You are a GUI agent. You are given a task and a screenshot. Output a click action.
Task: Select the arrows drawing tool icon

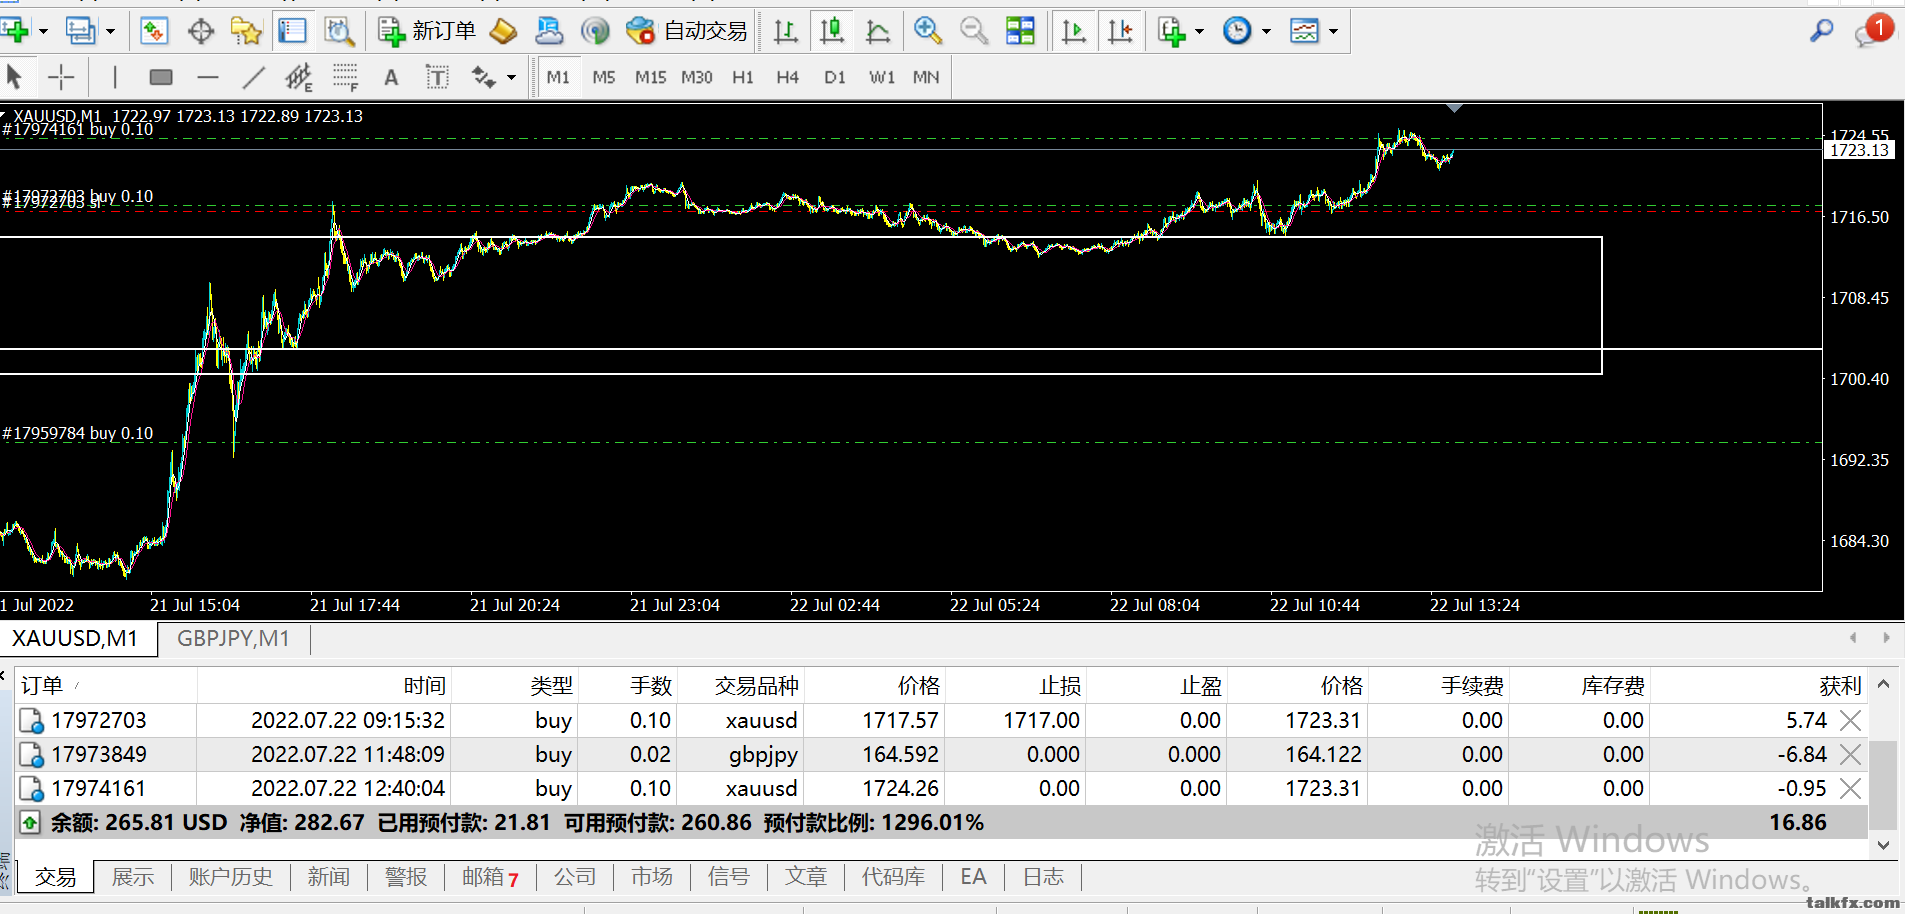484,77
